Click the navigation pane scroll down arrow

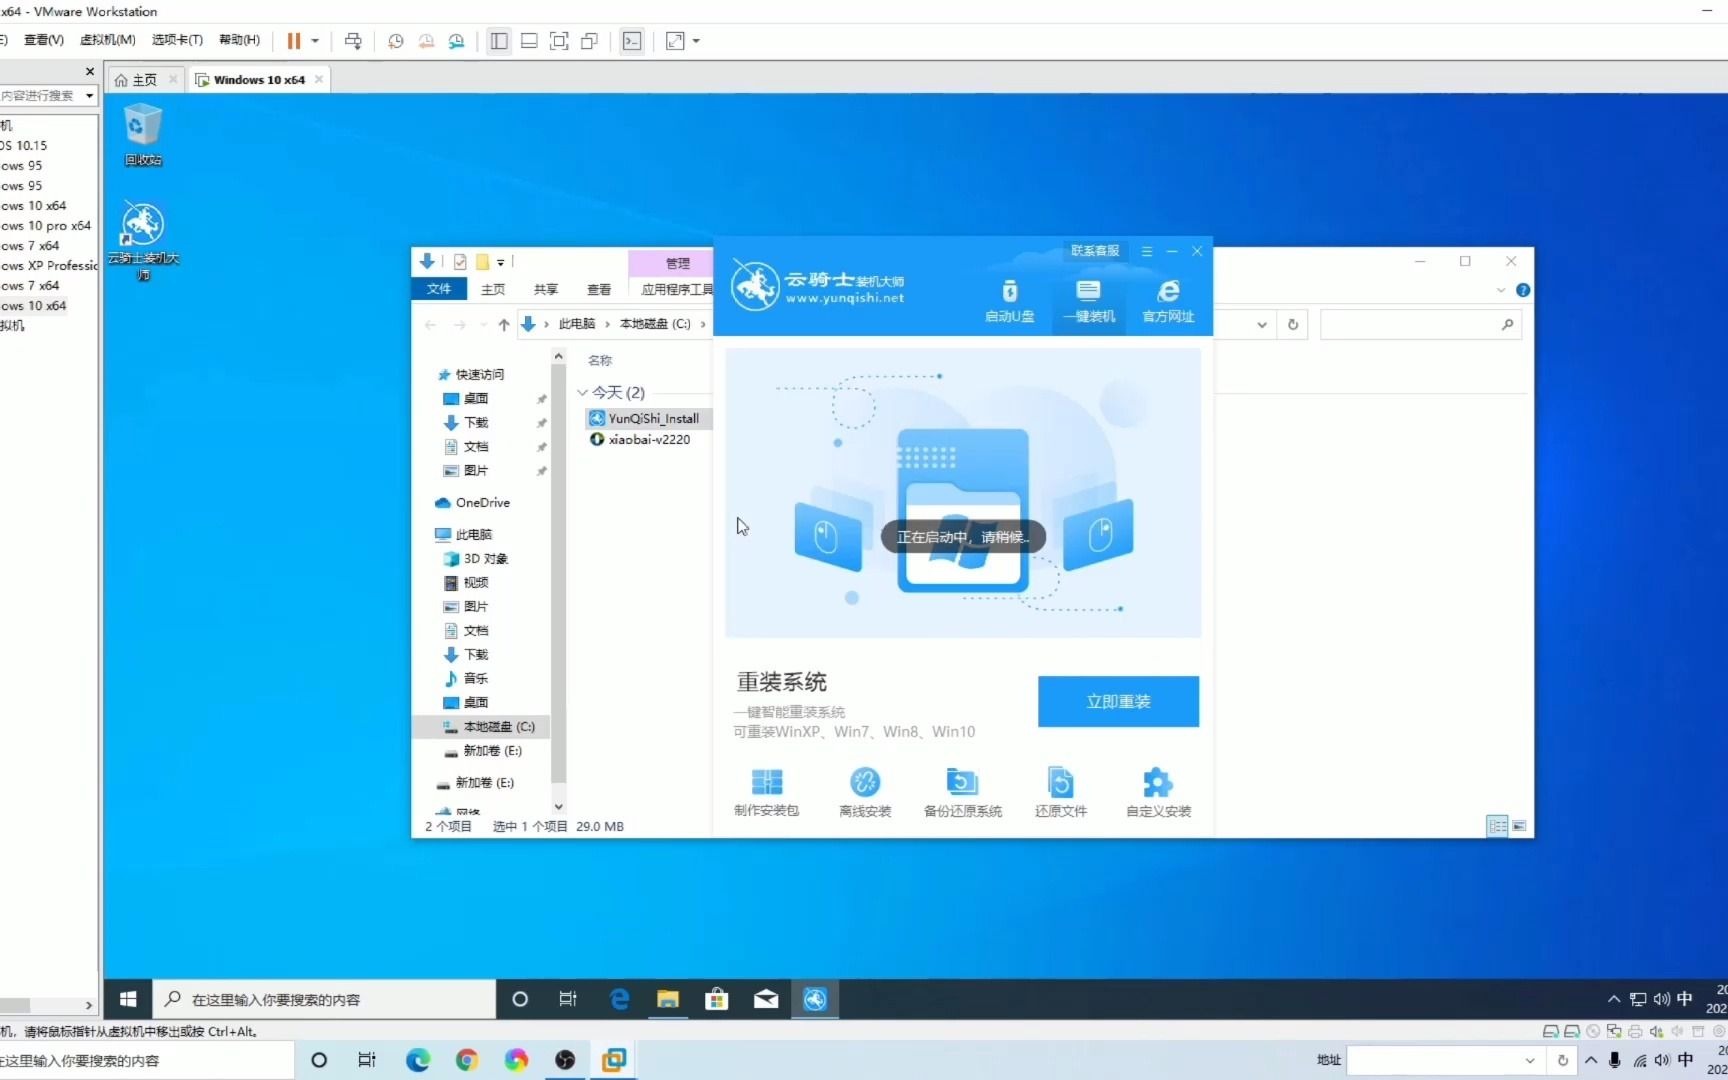coord(558,806)
